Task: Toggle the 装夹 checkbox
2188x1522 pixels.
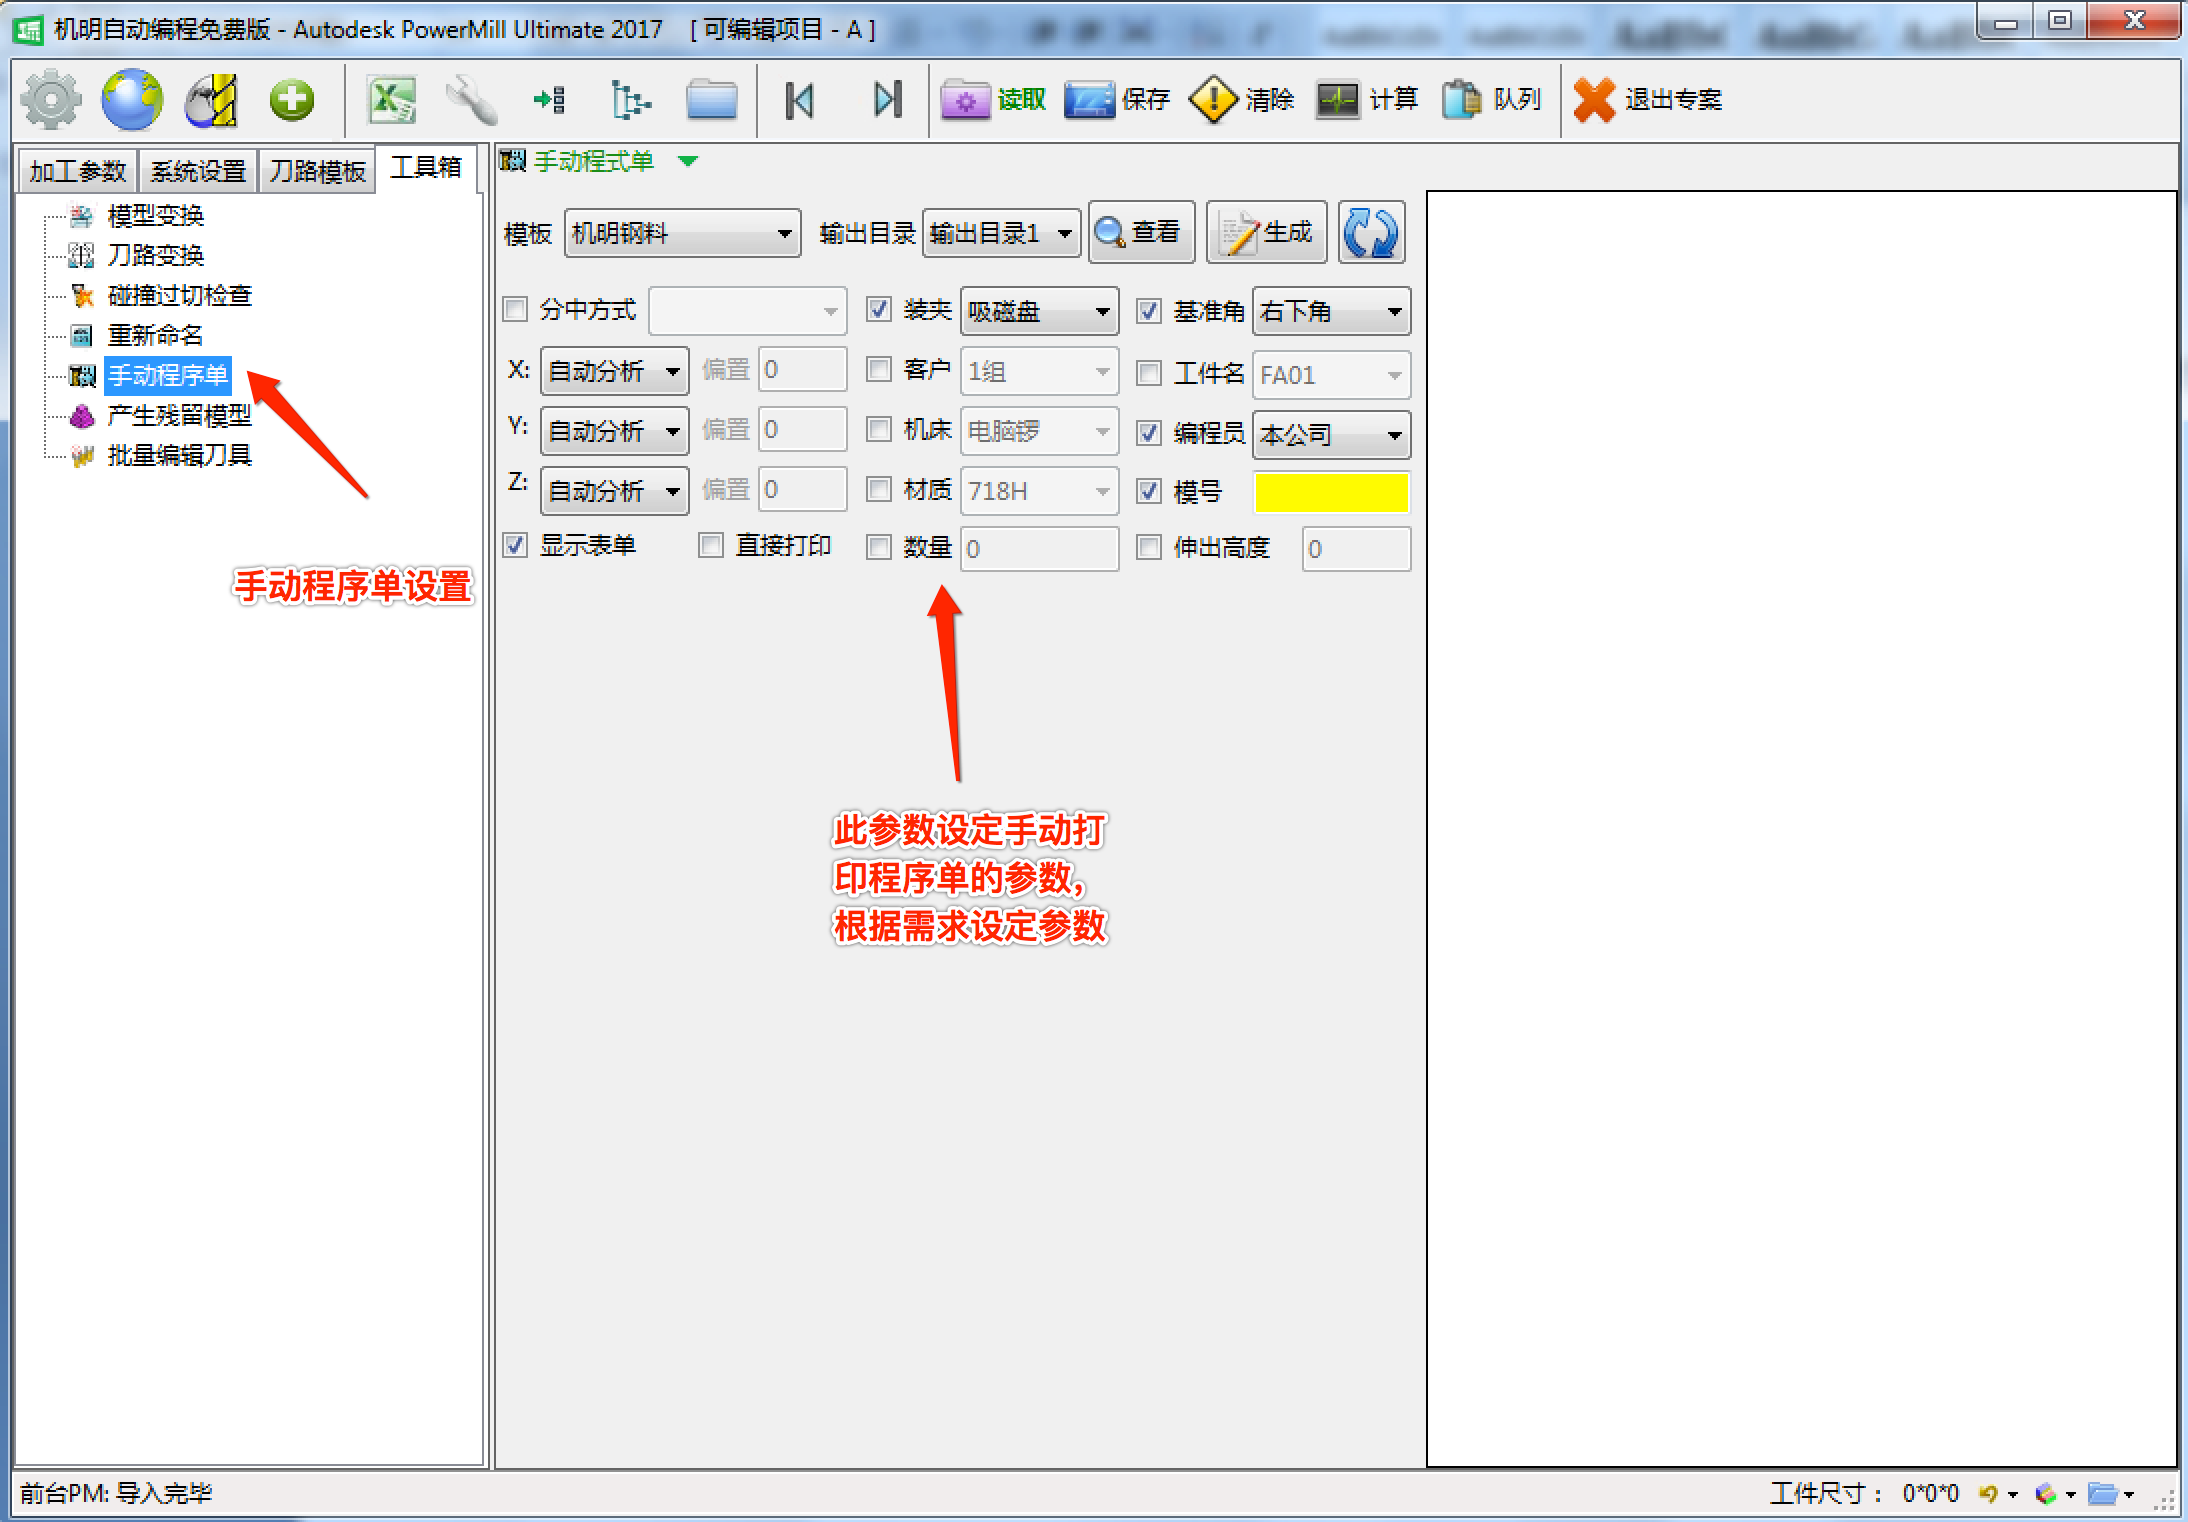Action: [879, 309]
